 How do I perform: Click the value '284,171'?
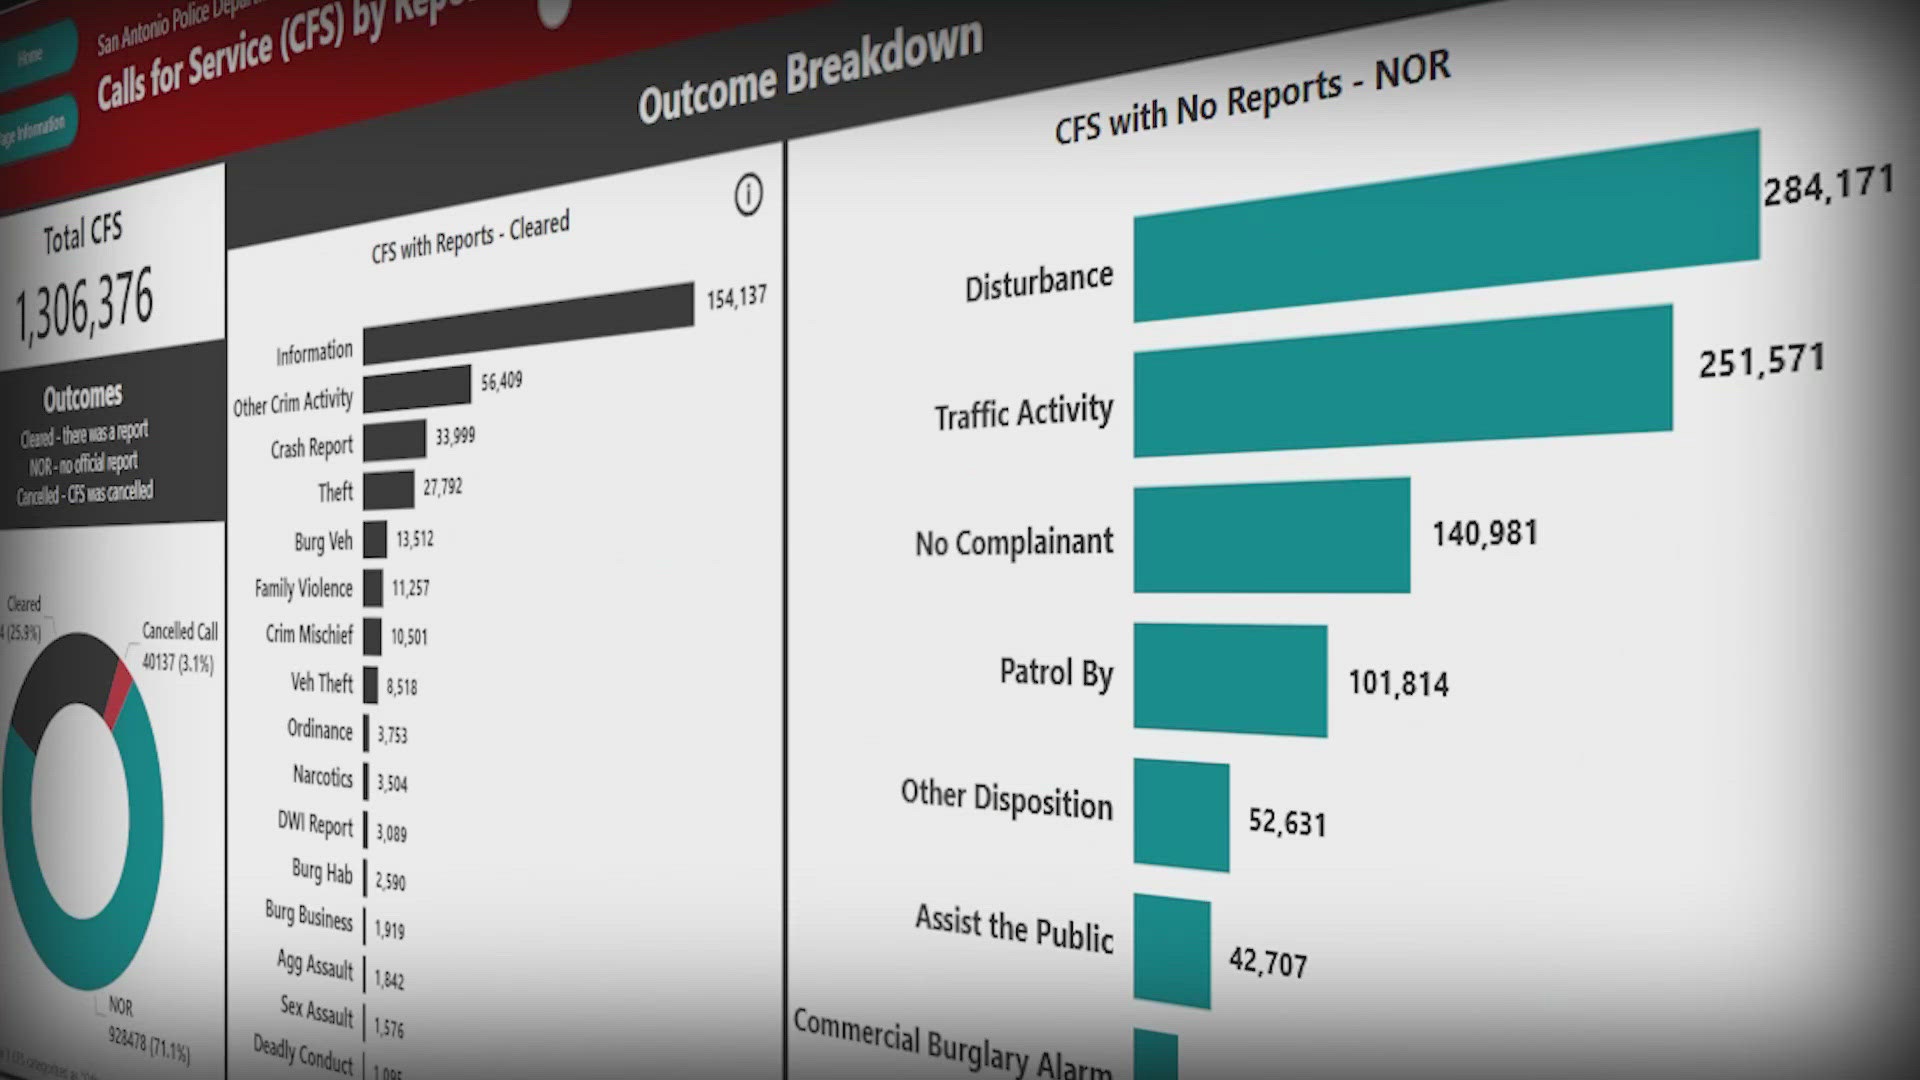click(x=1828, y=186)
